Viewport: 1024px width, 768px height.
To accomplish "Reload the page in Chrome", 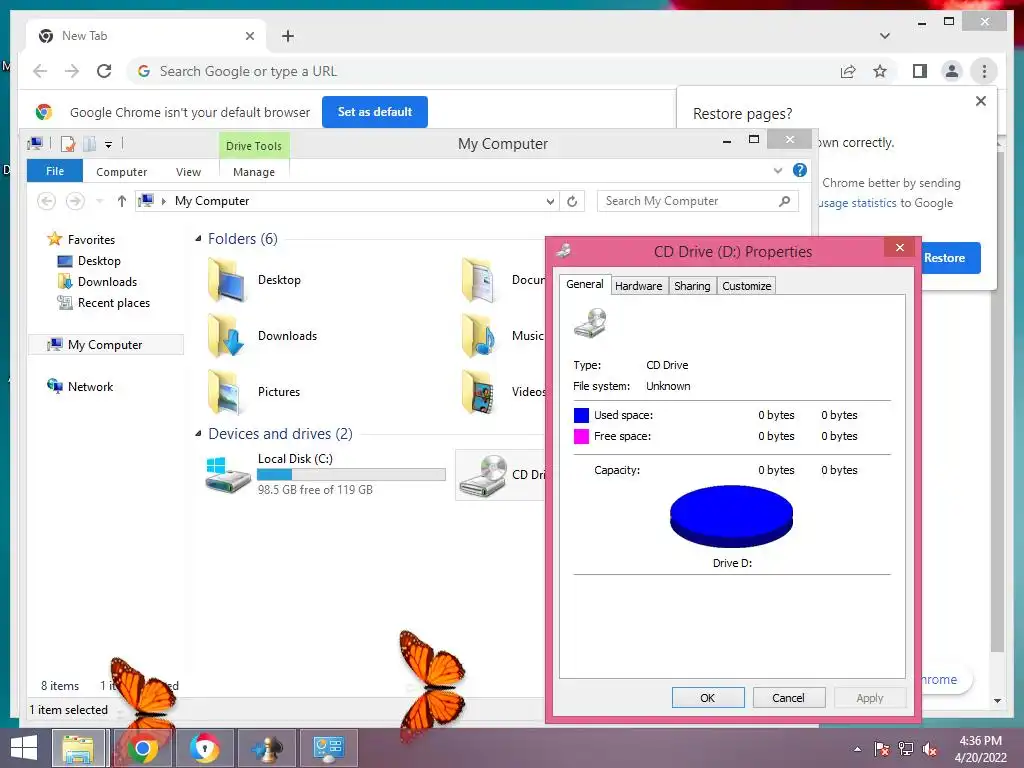I will [104, 71].
